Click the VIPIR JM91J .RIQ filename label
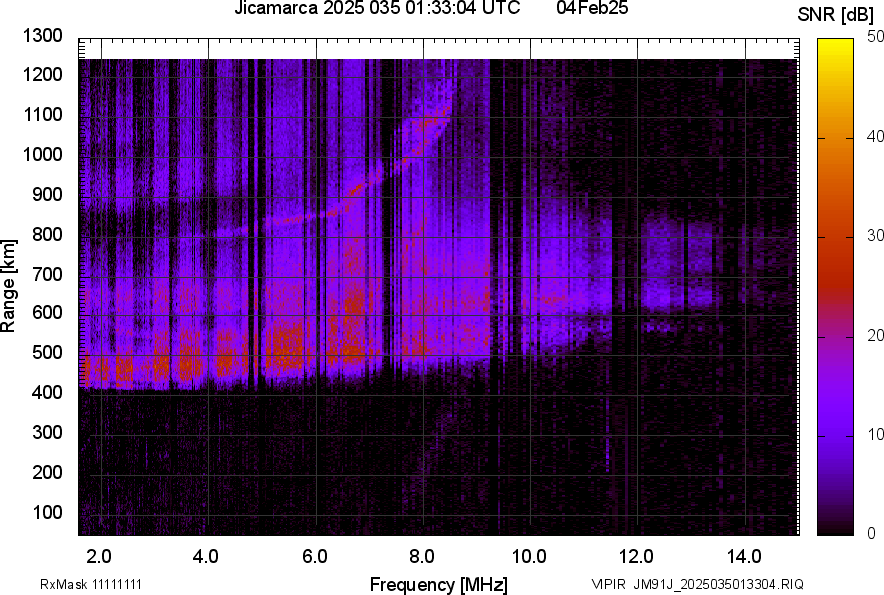884x595 pixels. [697, 584]
